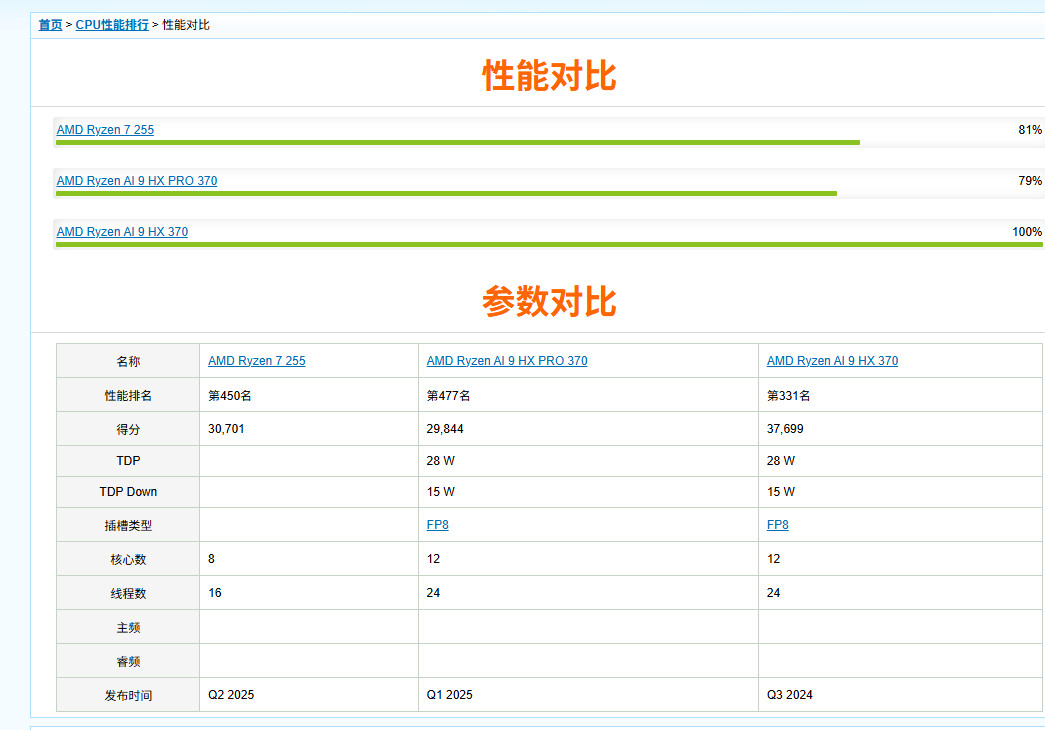Select the 81% percentage value
Image resolution: width=1045 pixels, height=730 pixels.
point(1030,129)
